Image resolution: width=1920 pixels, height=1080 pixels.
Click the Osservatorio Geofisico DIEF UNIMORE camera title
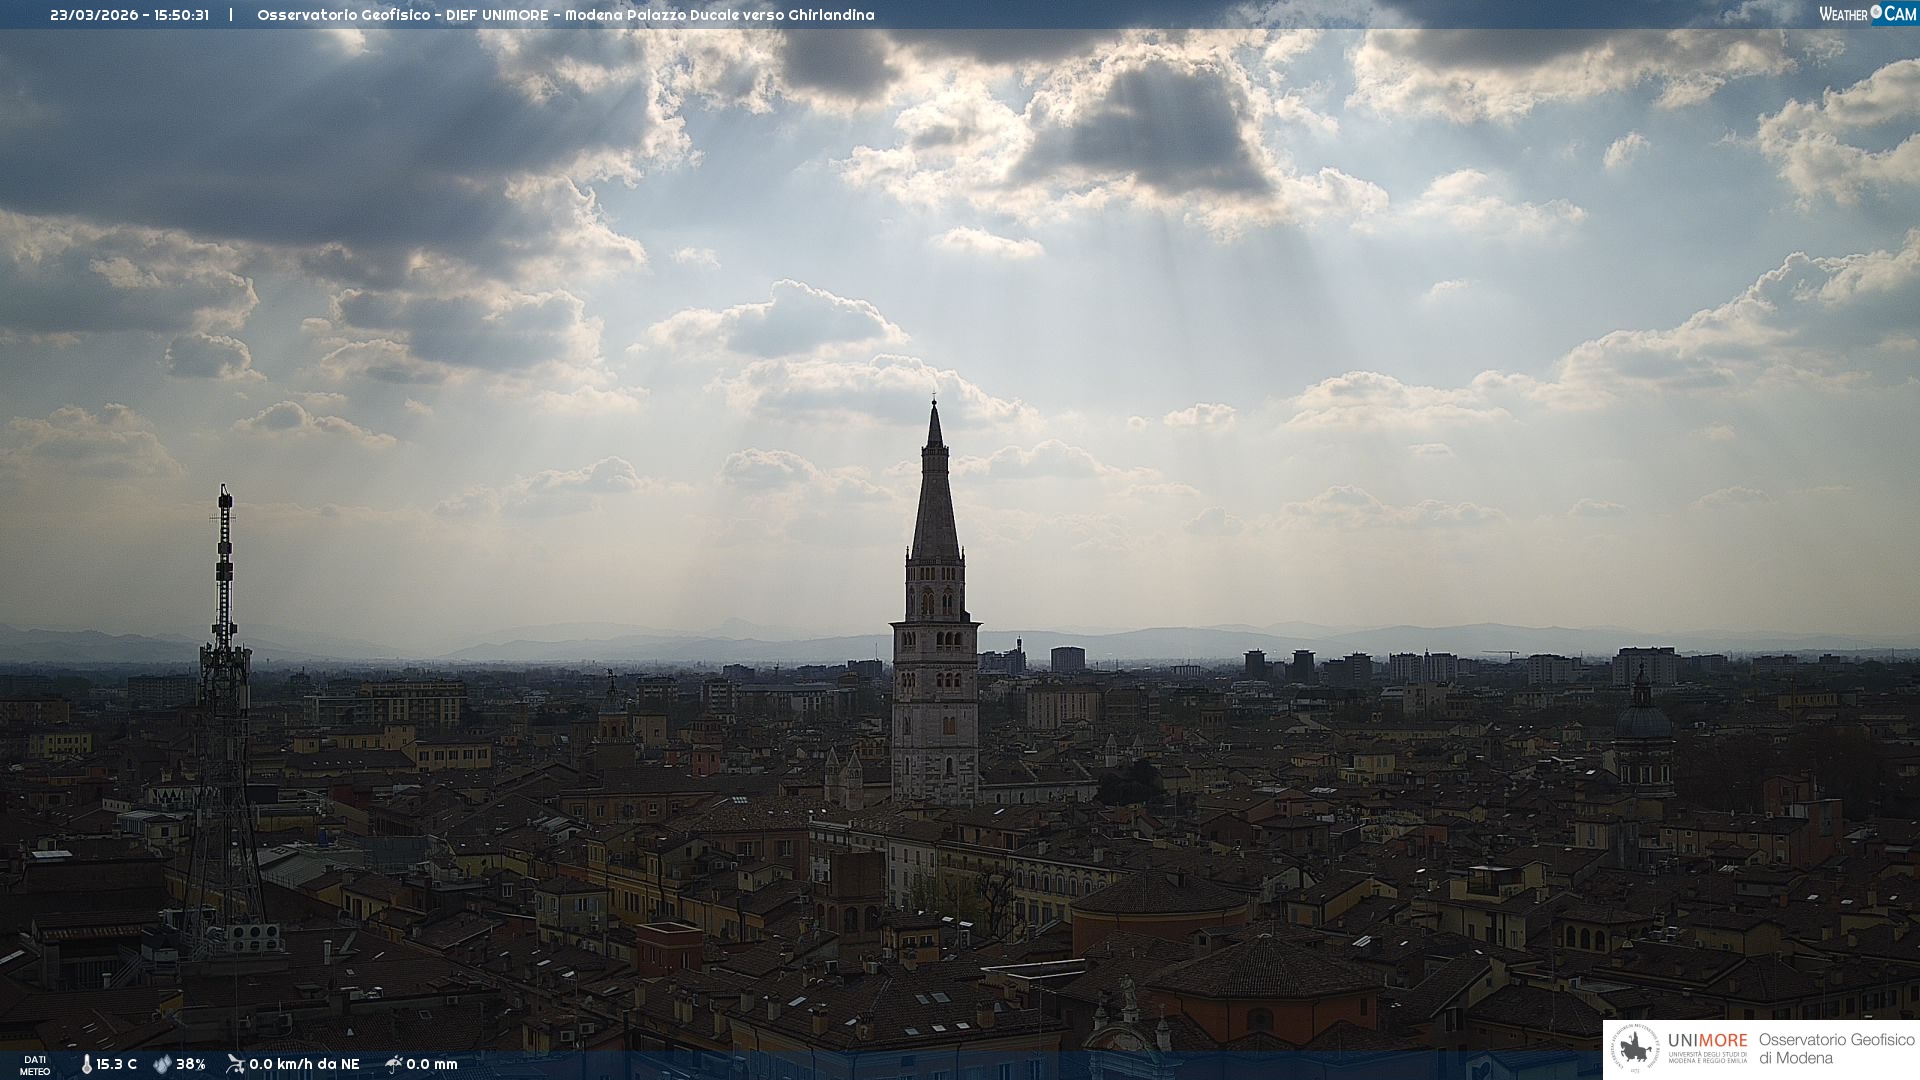(565, 15)
